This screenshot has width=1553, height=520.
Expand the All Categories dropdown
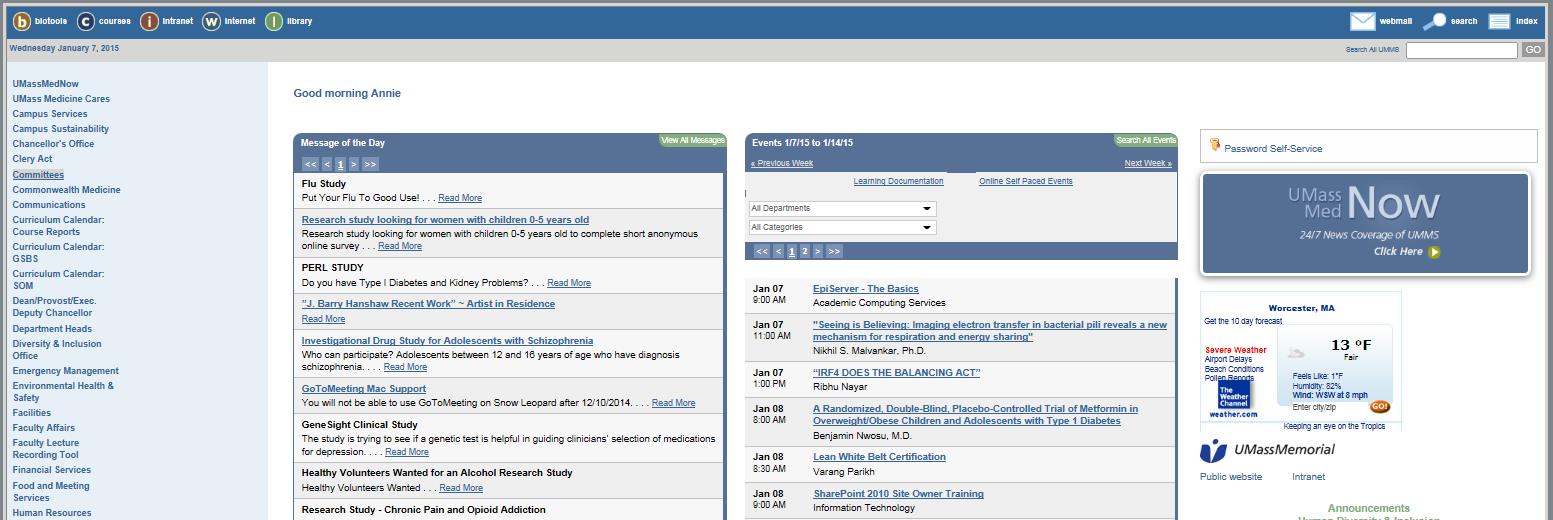[842, 228]
